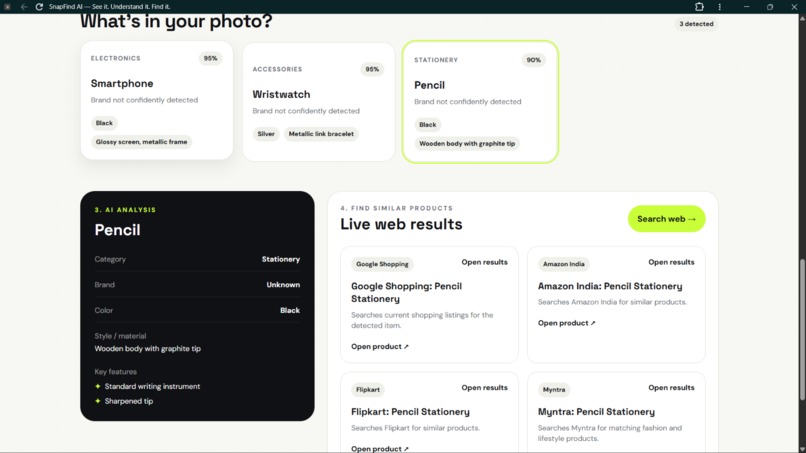This screenshot has height=453, width=806.
Task: Click the Black tag on Pencil card
Action: tap(427, 124)
